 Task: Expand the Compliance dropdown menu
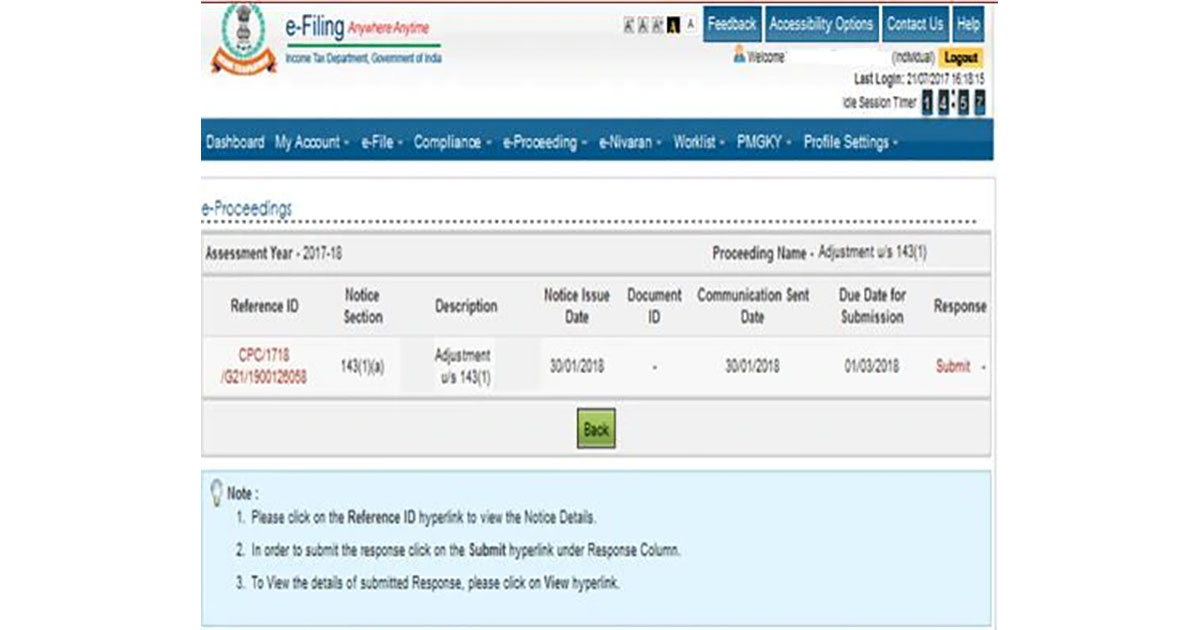pos(452,142)
